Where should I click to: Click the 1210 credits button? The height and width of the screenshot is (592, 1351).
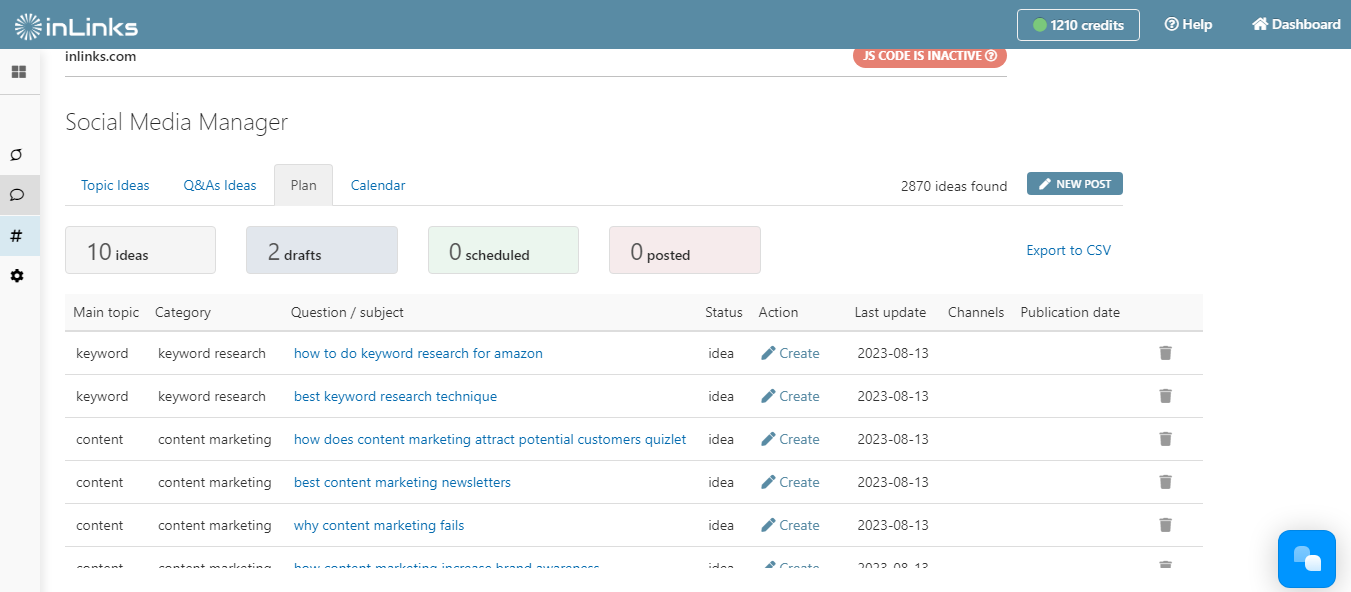pyautogui.click(x=1078, y=25)
